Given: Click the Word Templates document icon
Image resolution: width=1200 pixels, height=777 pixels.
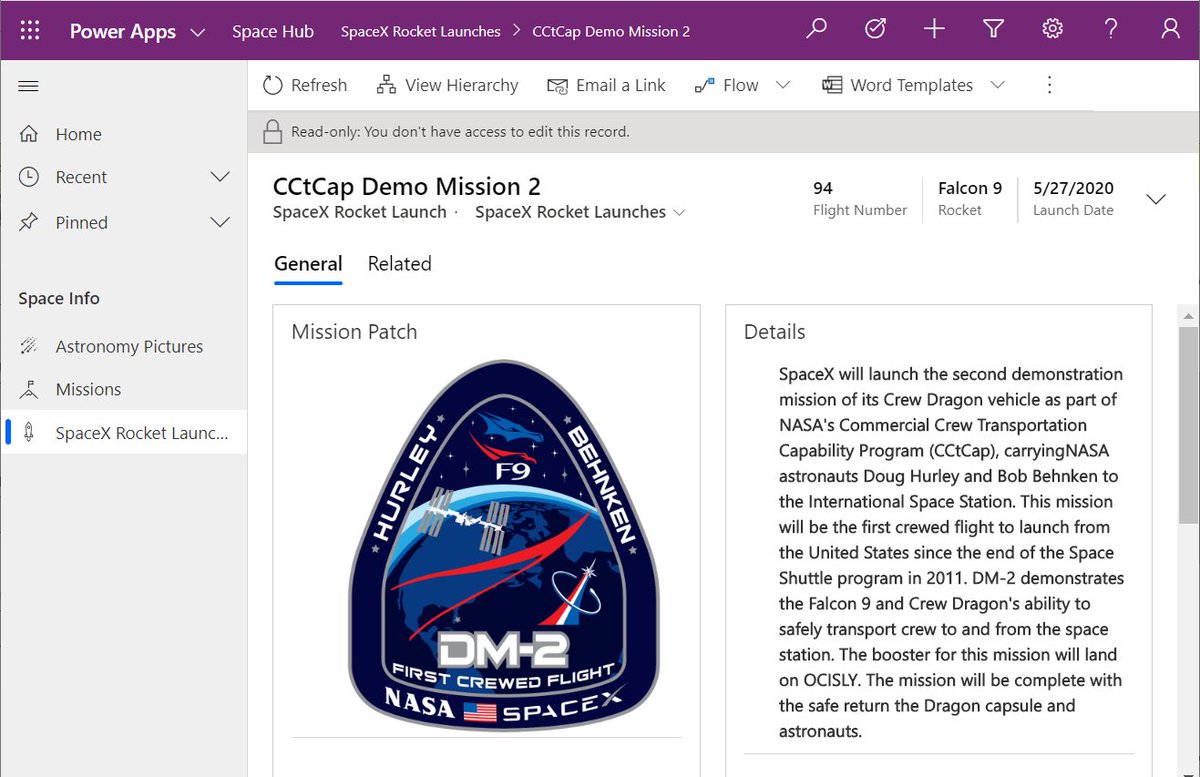Looking at the screenshot, I should pyautogui.click(x=832, y=85).
